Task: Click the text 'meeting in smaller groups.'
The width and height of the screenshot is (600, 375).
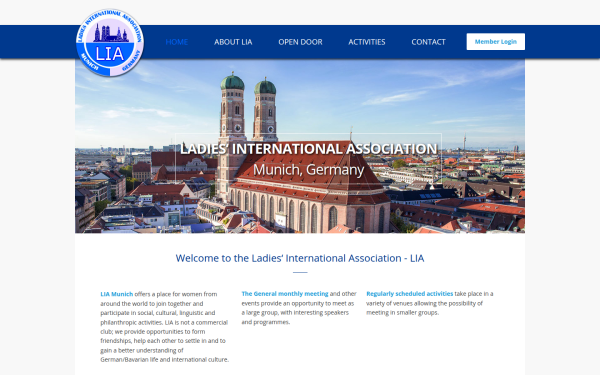Action: pos(403,312)
